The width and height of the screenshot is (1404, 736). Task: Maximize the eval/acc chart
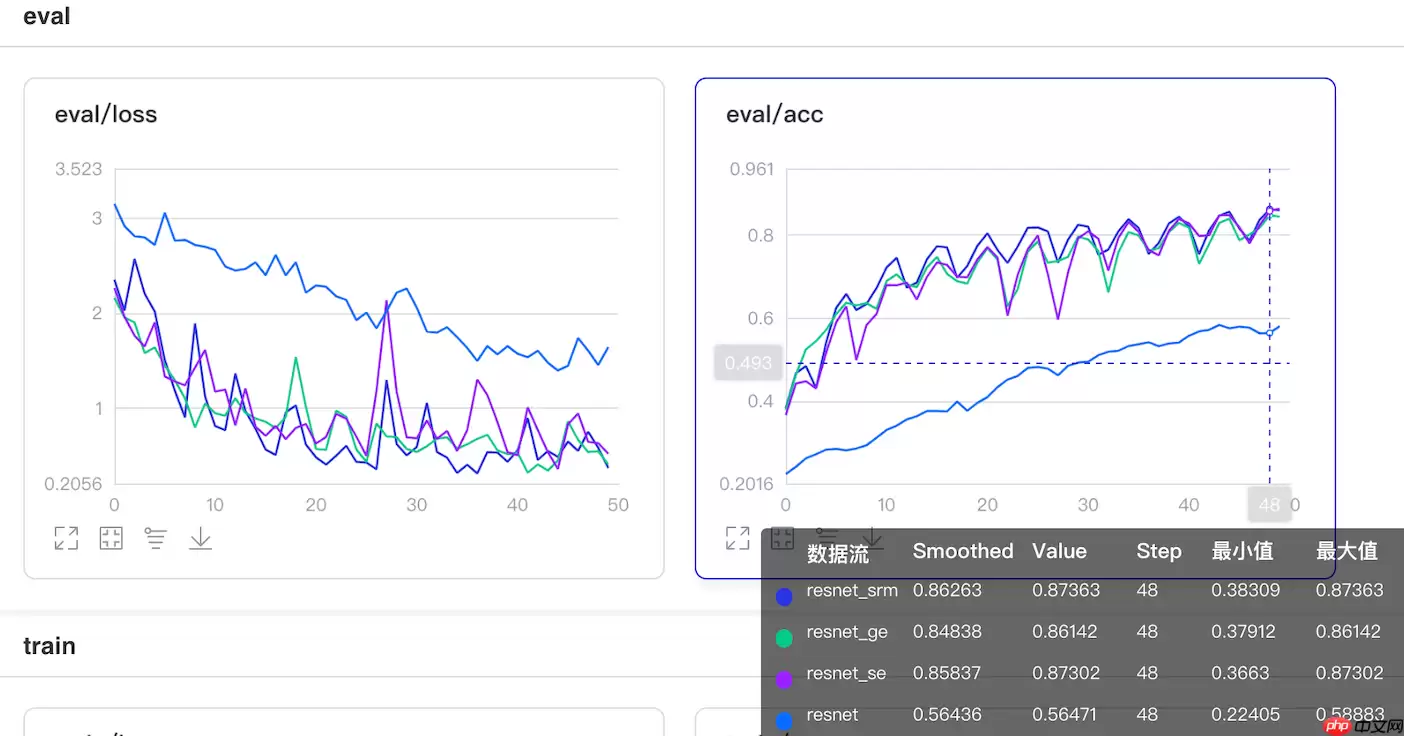(737, 538)
